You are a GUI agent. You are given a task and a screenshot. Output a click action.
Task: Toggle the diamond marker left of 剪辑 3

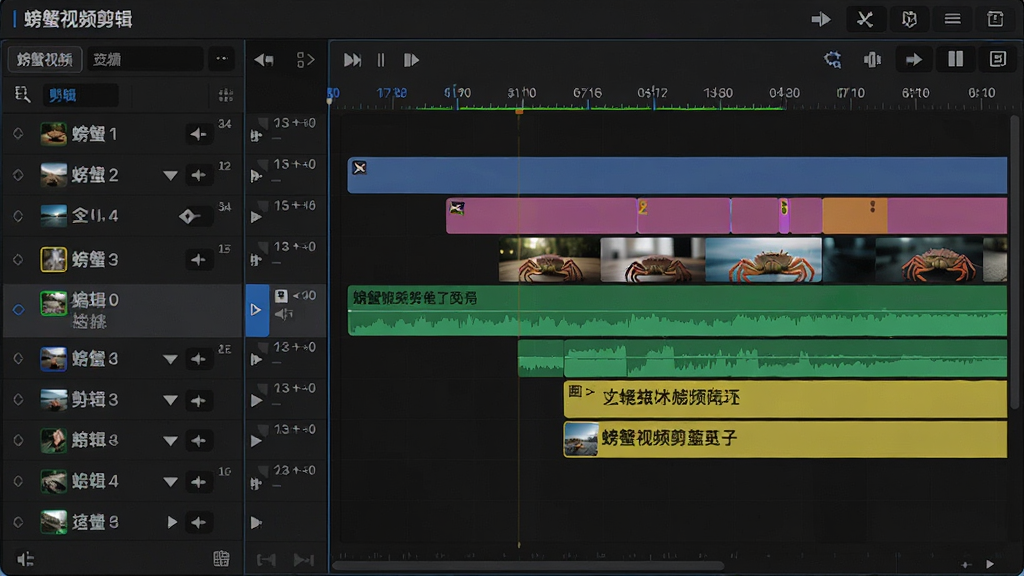click(x=18, y=399)
